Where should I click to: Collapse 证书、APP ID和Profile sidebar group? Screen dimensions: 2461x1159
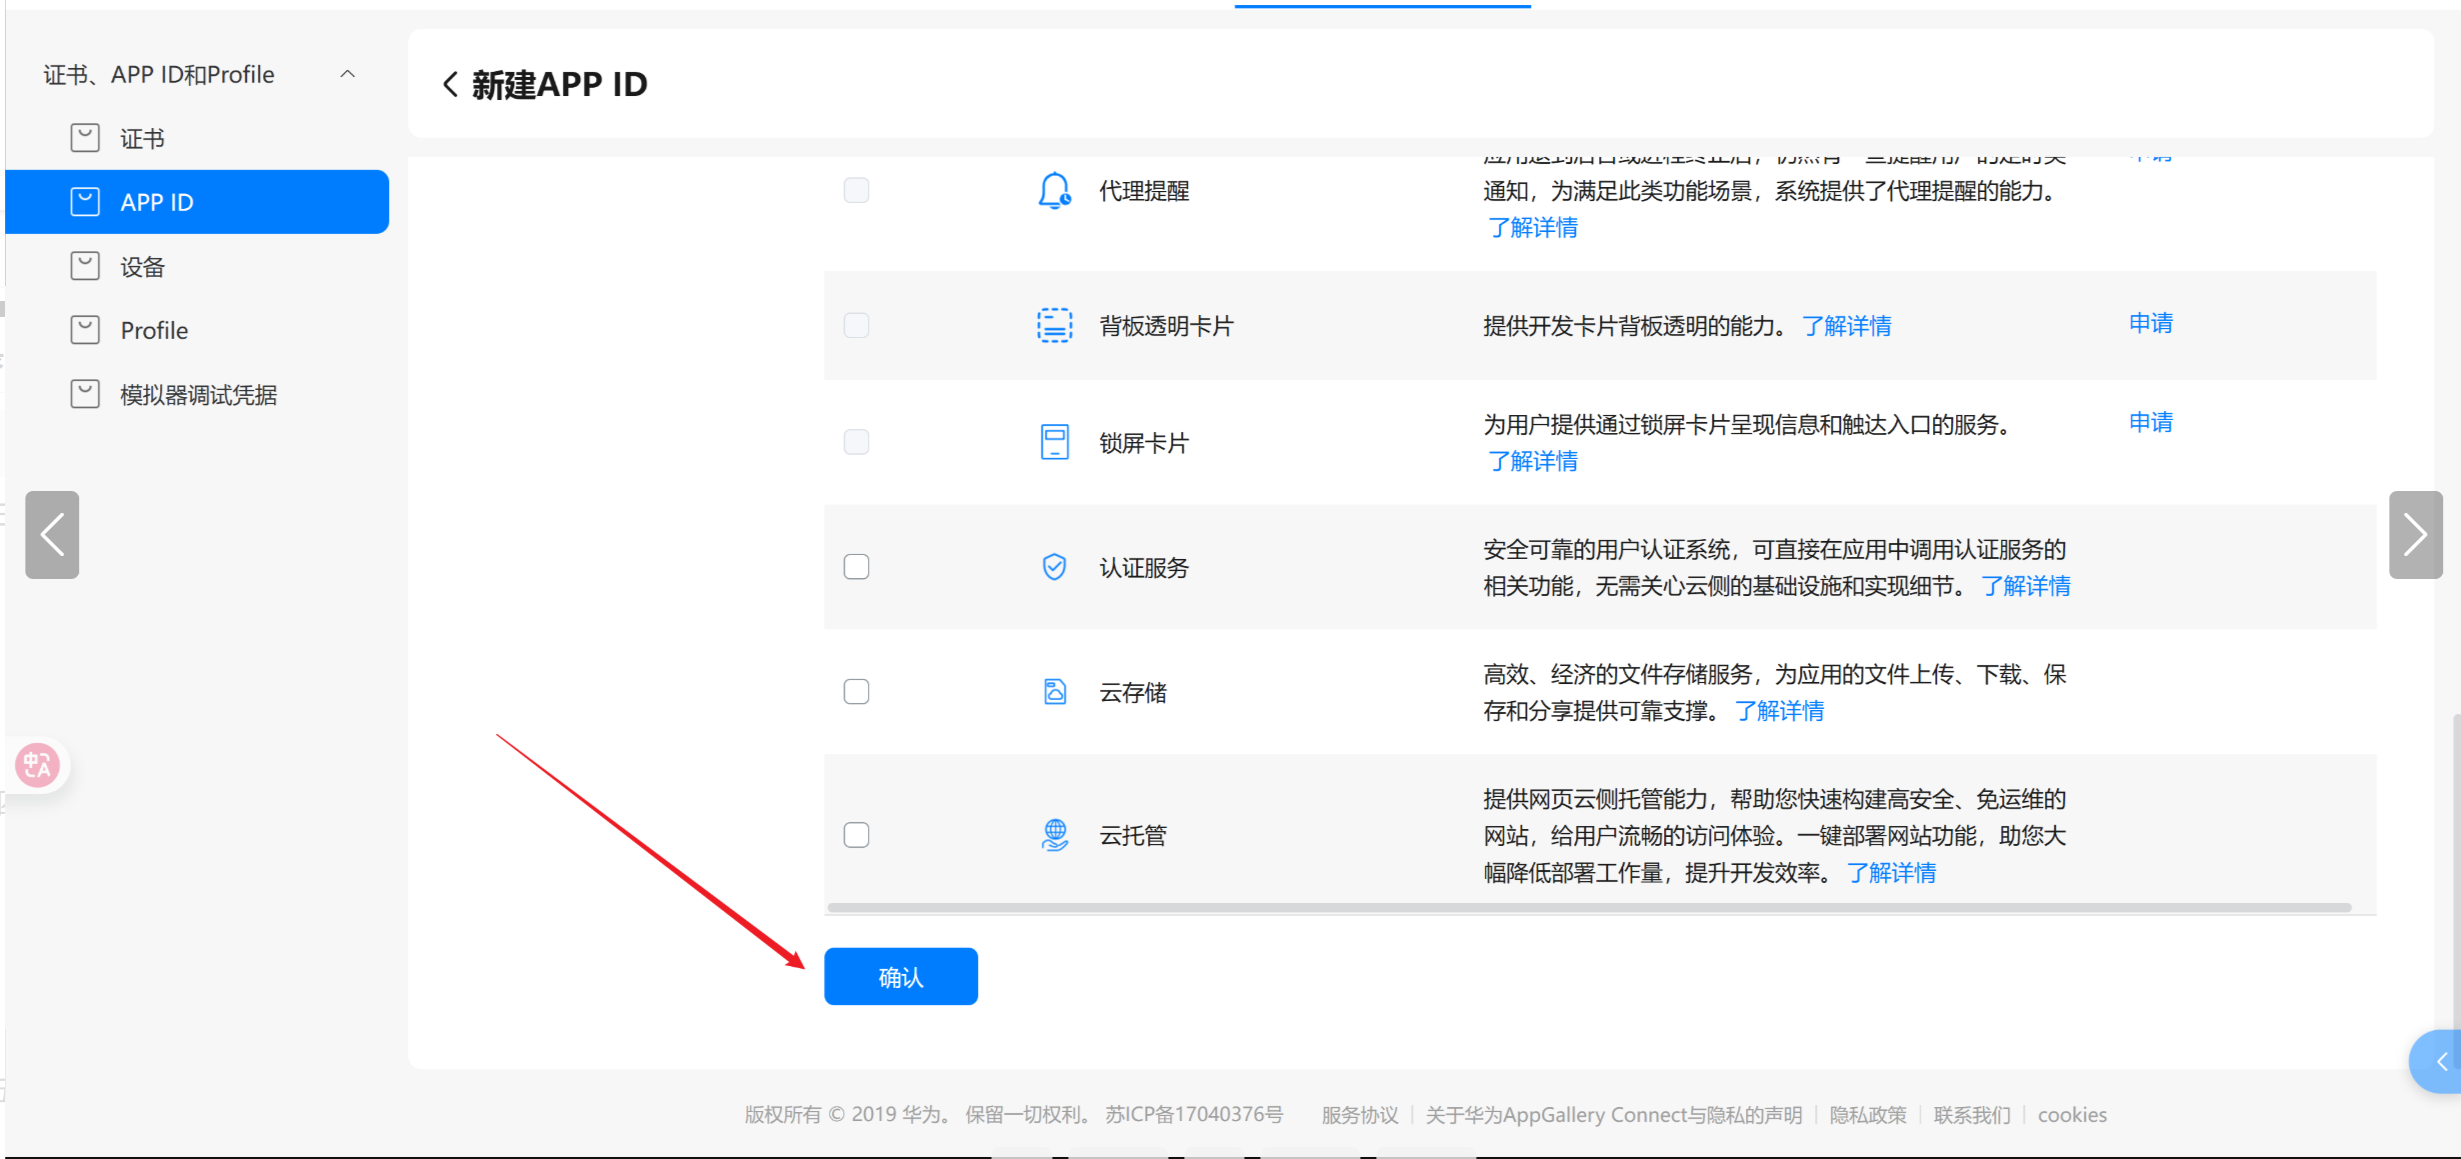(347, 74)
